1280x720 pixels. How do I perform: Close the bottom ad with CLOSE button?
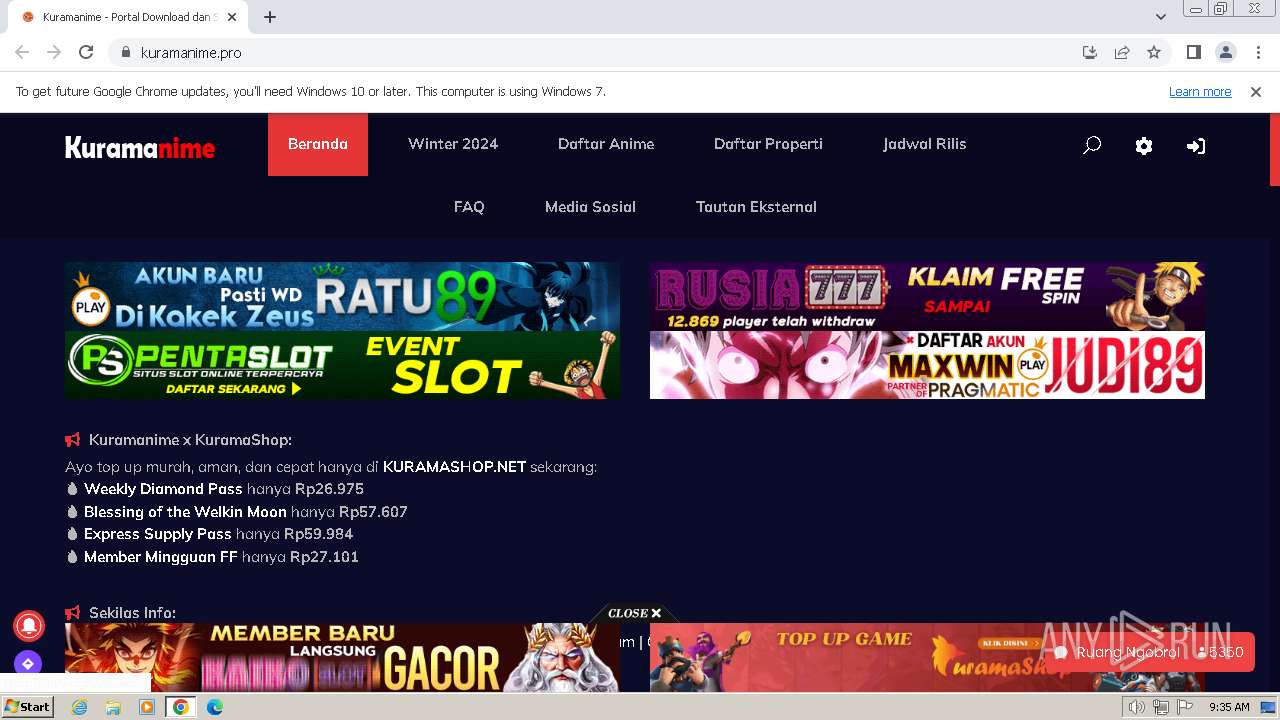[x=635, y=613]
